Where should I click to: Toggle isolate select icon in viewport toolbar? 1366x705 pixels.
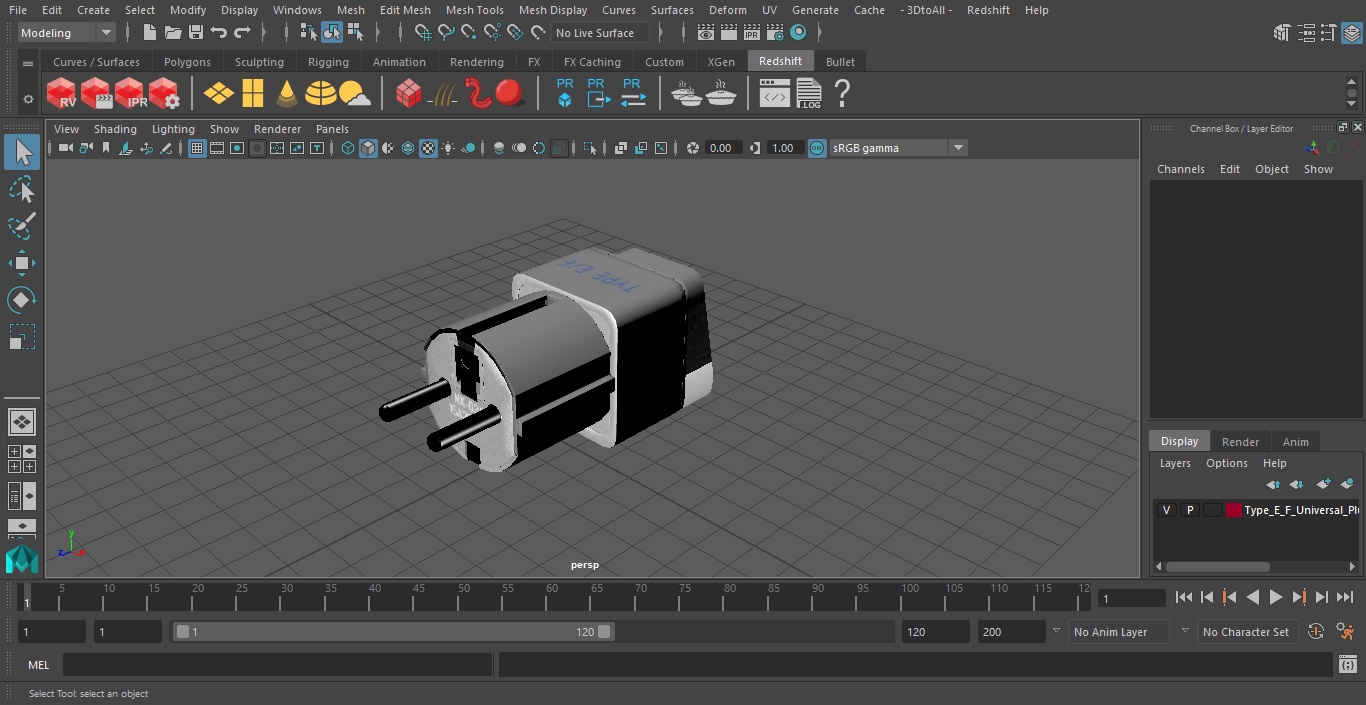(x=590, y=148)
